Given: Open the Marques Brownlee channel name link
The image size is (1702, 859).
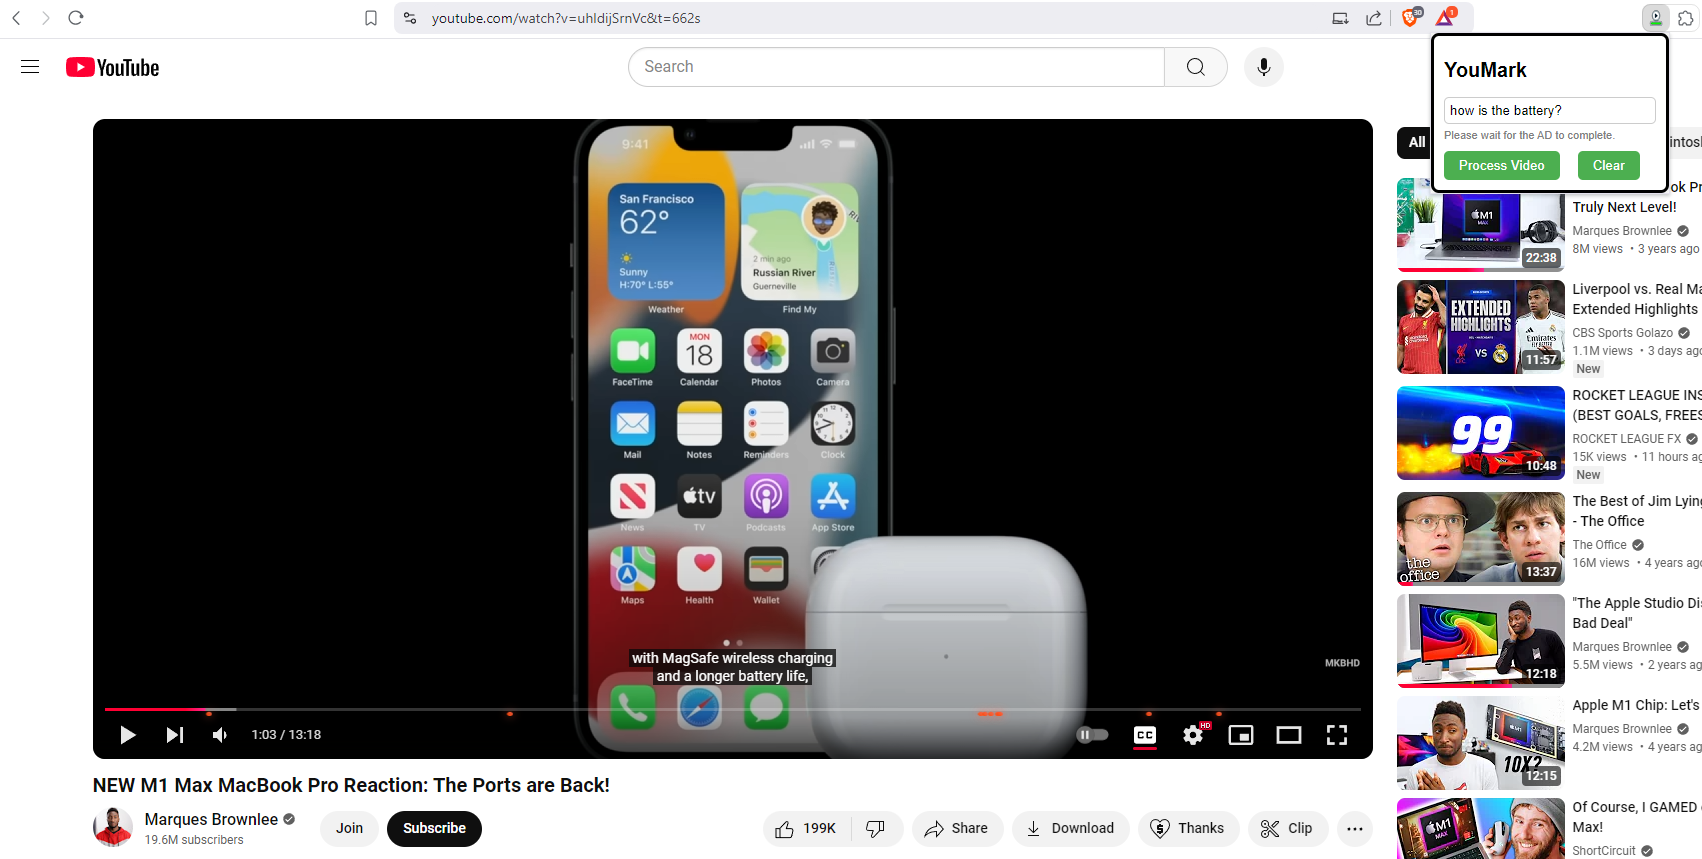Looking at the screenshot, I should [211, 819].
